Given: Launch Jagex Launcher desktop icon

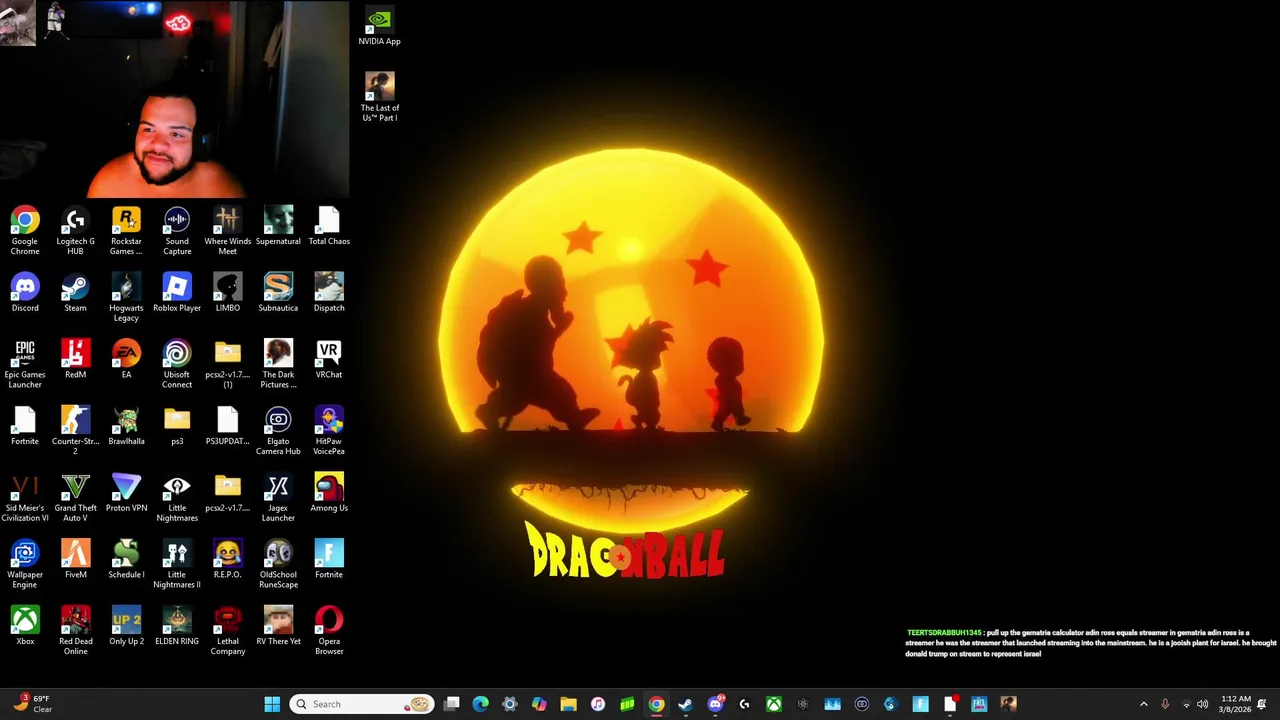Looking at the screenshot, I should point(278,498).
